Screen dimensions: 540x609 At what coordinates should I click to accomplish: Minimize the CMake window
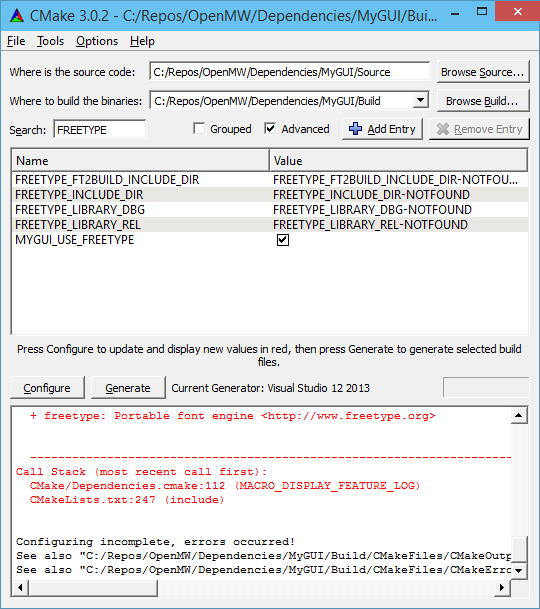(455, 12)
